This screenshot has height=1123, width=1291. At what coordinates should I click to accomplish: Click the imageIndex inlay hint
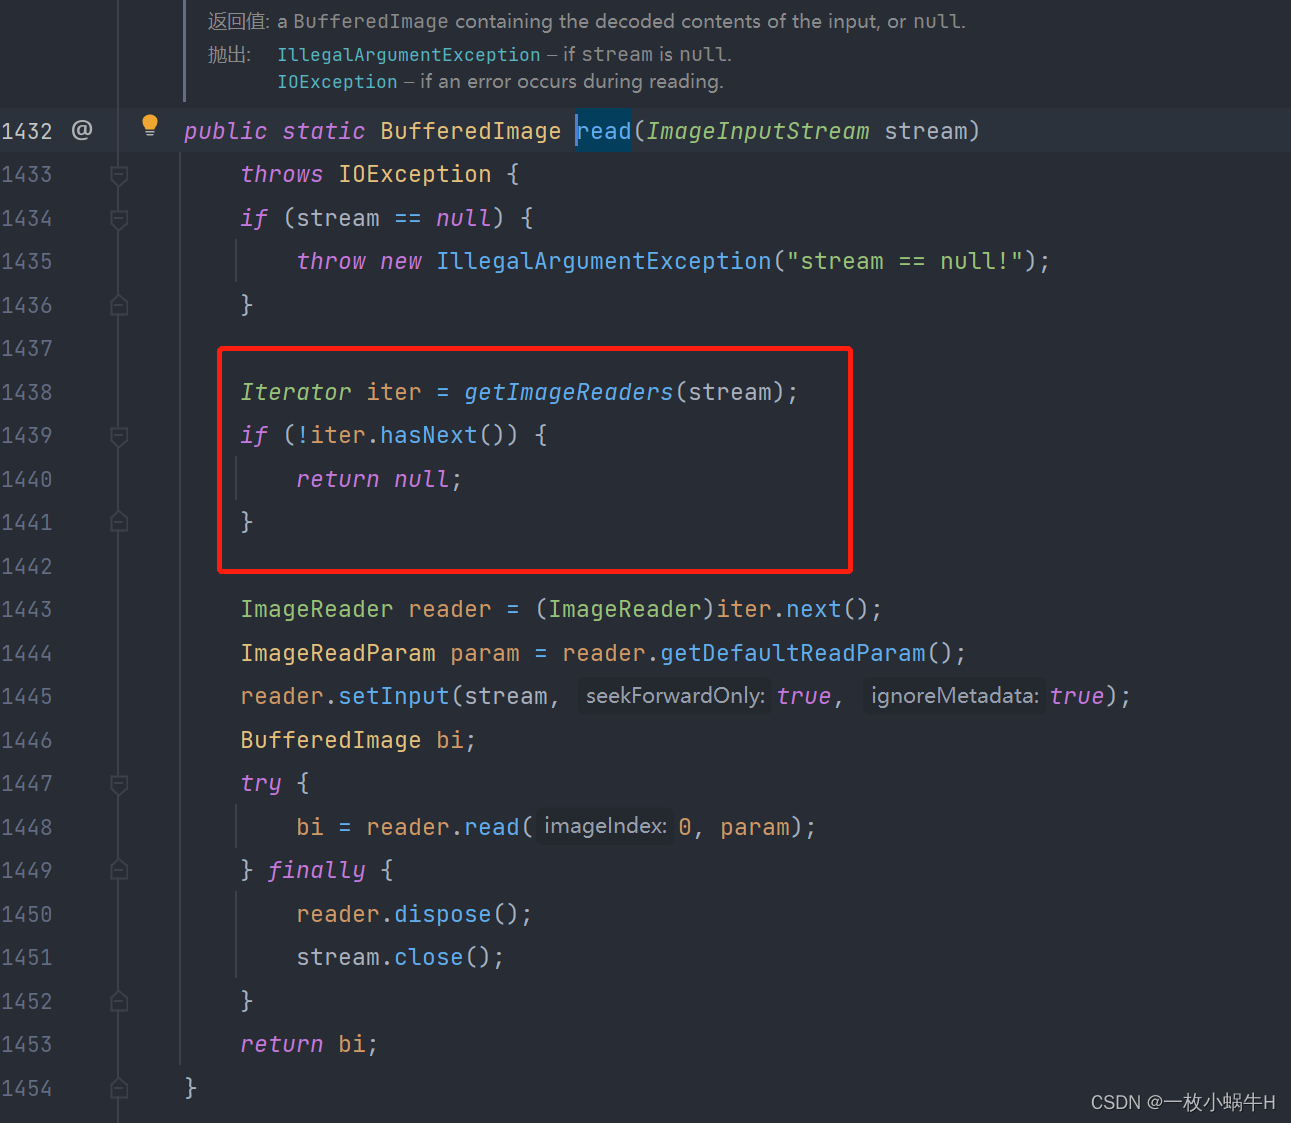click(x=605, y=826)
